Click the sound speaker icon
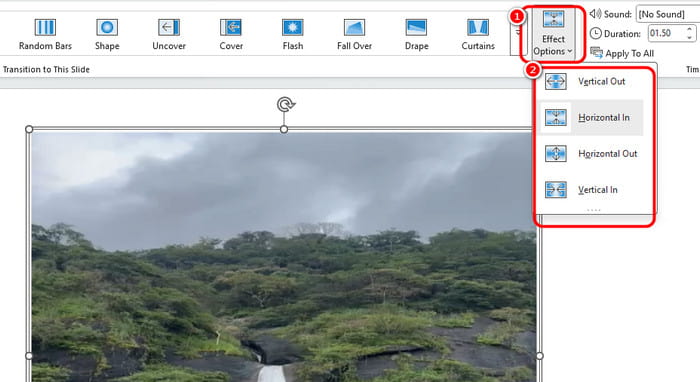Image resolution: width=700 pixels, height=382 pixels. [595, 14]
